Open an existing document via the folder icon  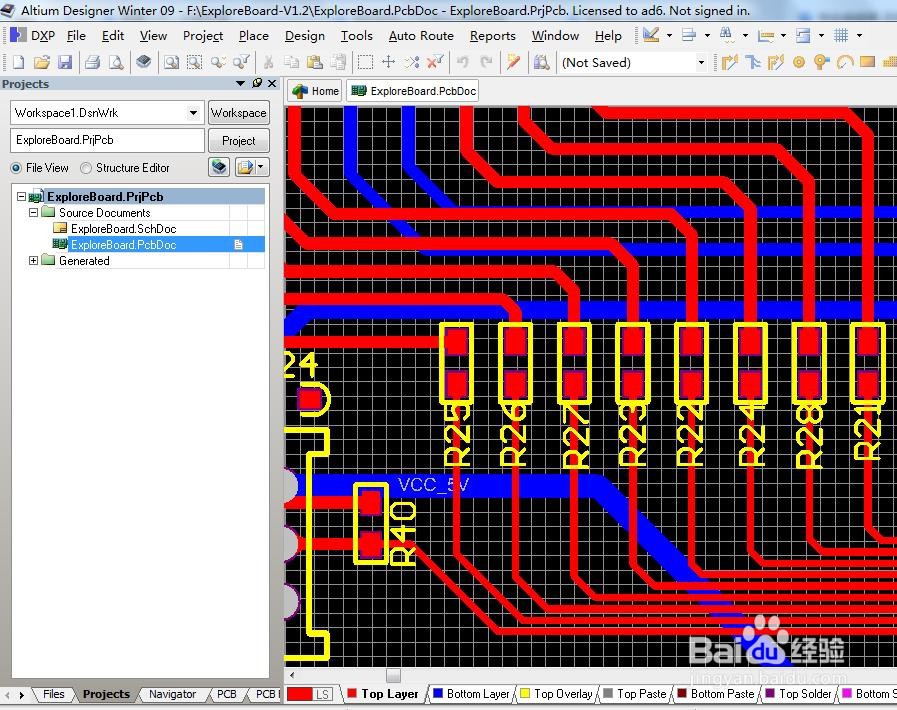point(41,62)
